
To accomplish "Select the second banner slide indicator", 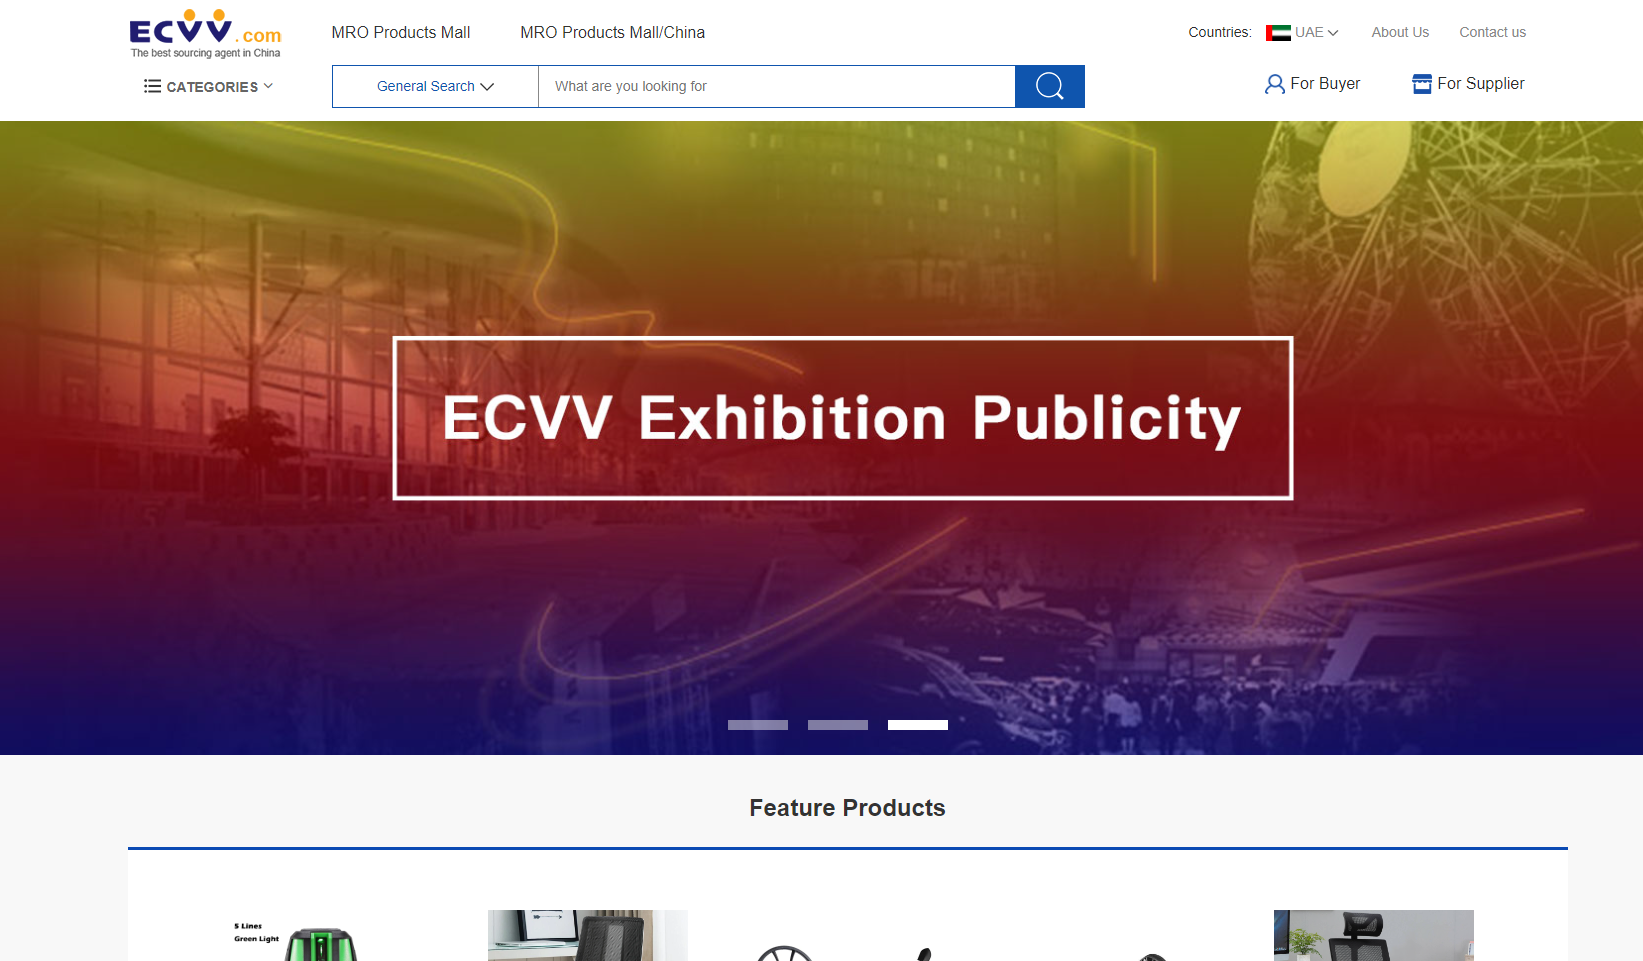I will point(838,725).
